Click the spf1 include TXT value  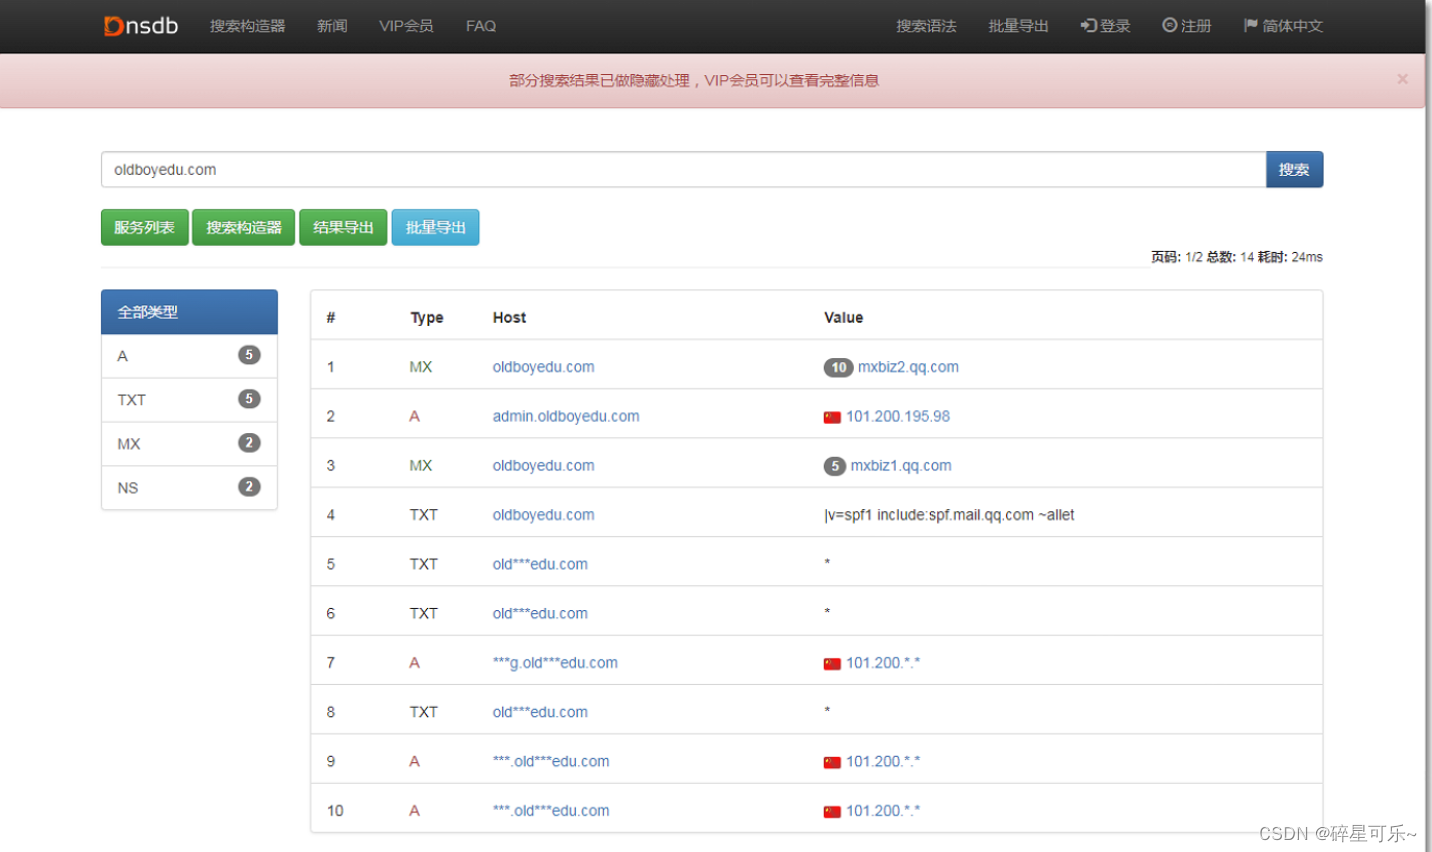949,515
